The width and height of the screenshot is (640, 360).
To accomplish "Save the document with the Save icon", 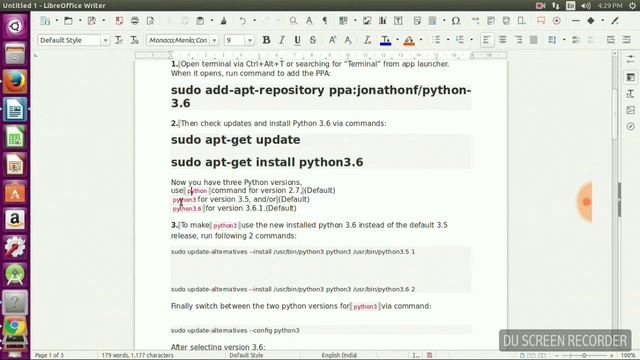I will (x=91, y=21).
